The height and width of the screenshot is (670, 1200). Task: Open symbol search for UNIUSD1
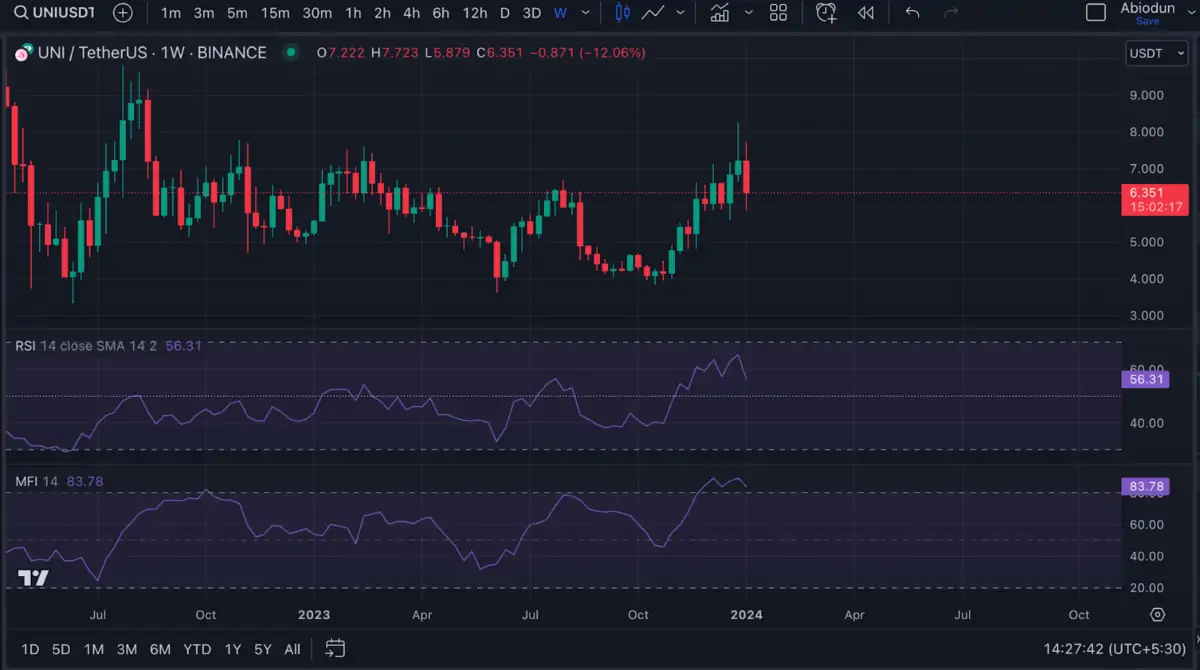tap(54, 13)
